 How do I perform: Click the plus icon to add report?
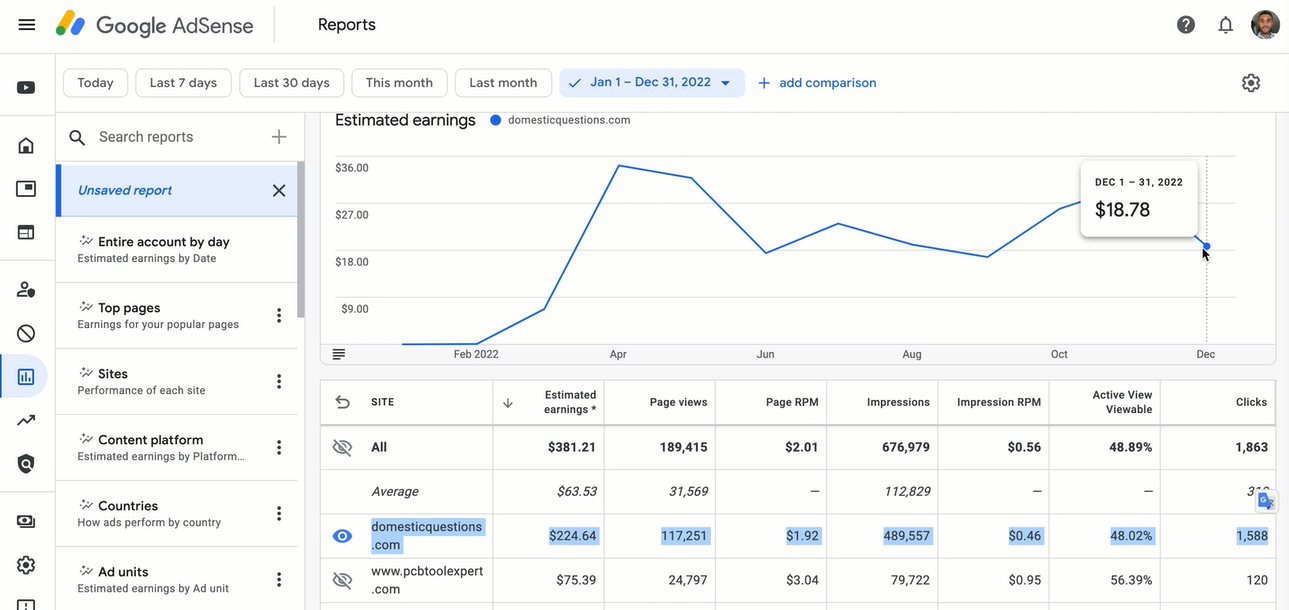coord(279,137)
